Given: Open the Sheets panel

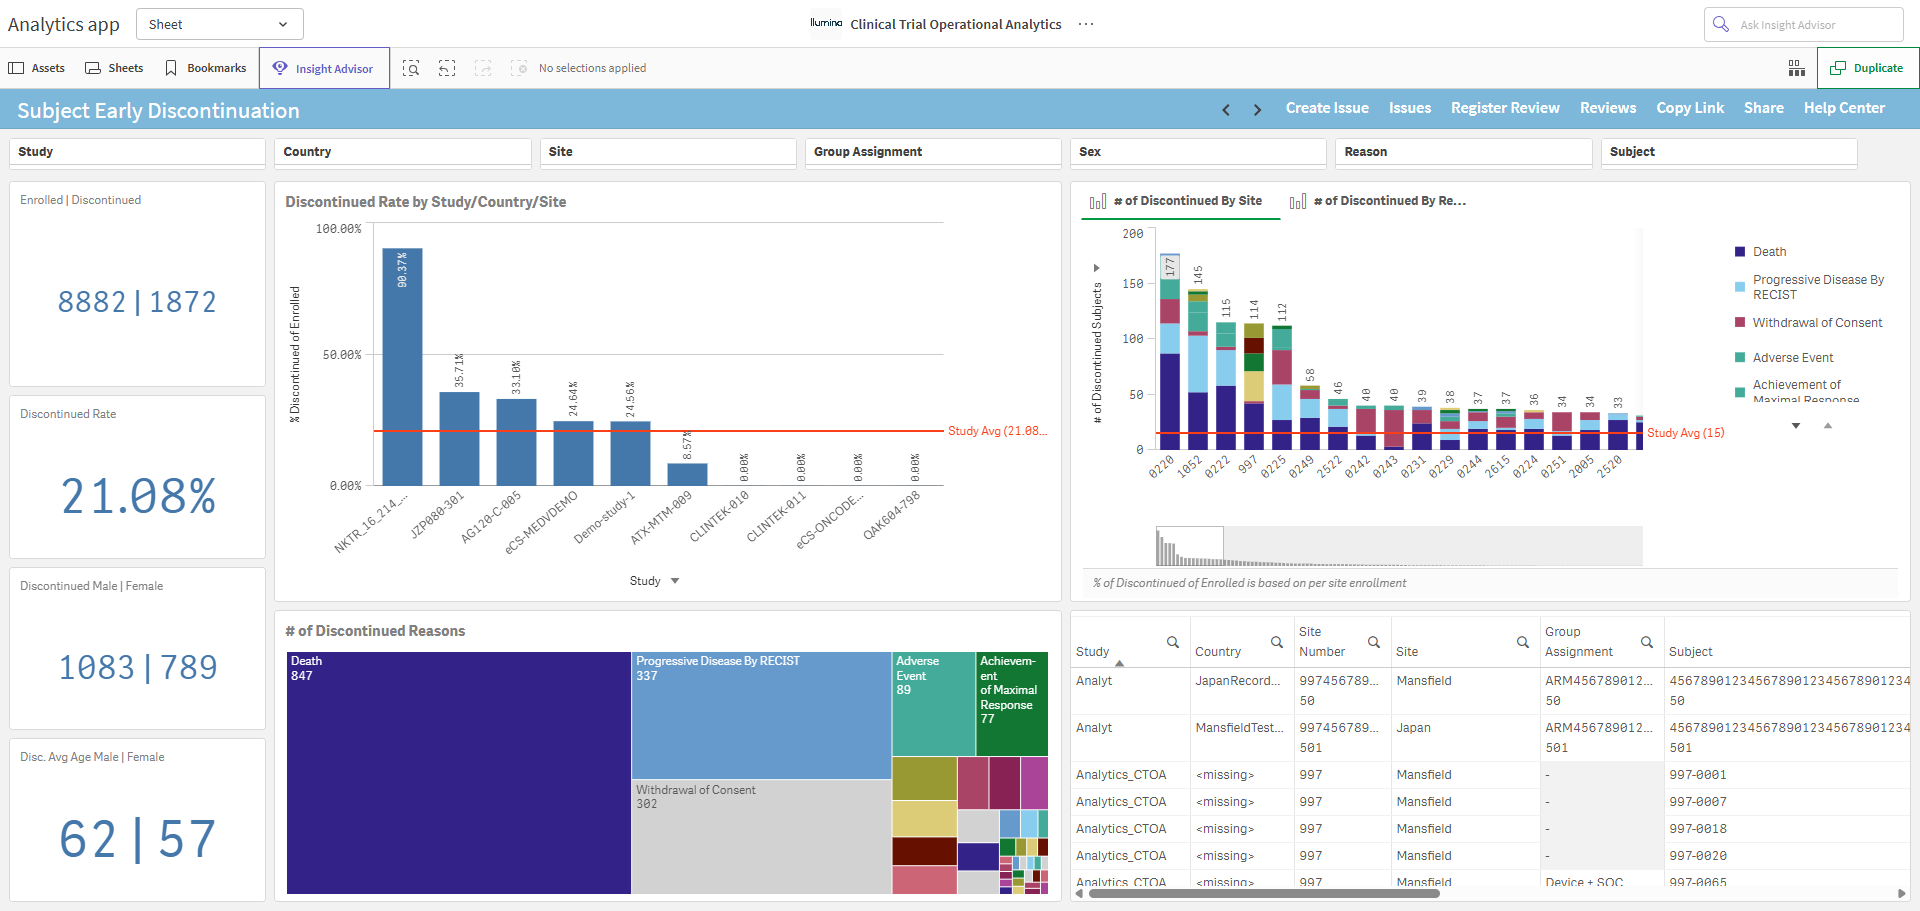Looking at the screenshot, I should click(114, 68).
